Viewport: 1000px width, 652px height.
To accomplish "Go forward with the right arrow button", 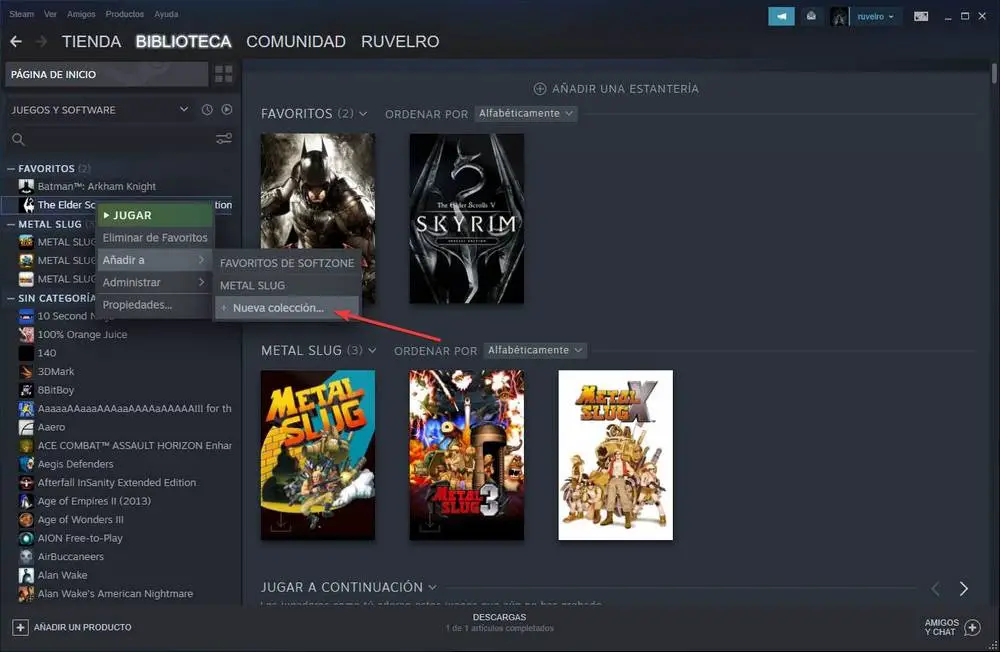I will [41, 41].
